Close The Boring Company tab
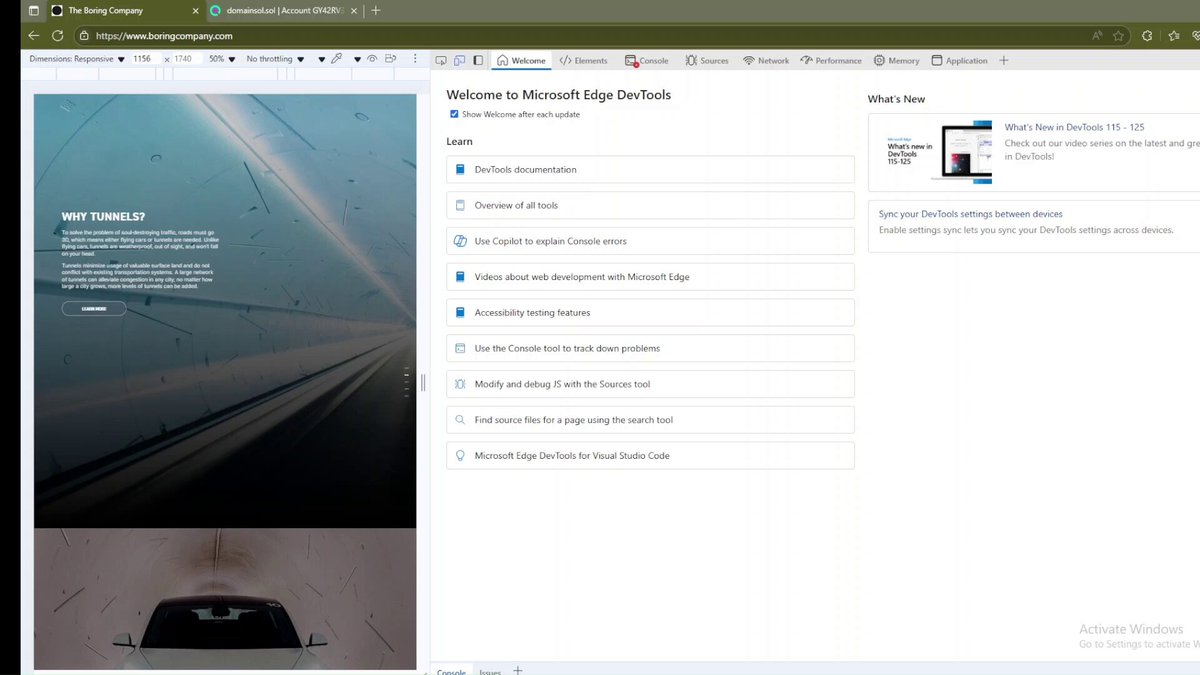Viewport: 1200px width, 675px height. (x=195, y=10)
